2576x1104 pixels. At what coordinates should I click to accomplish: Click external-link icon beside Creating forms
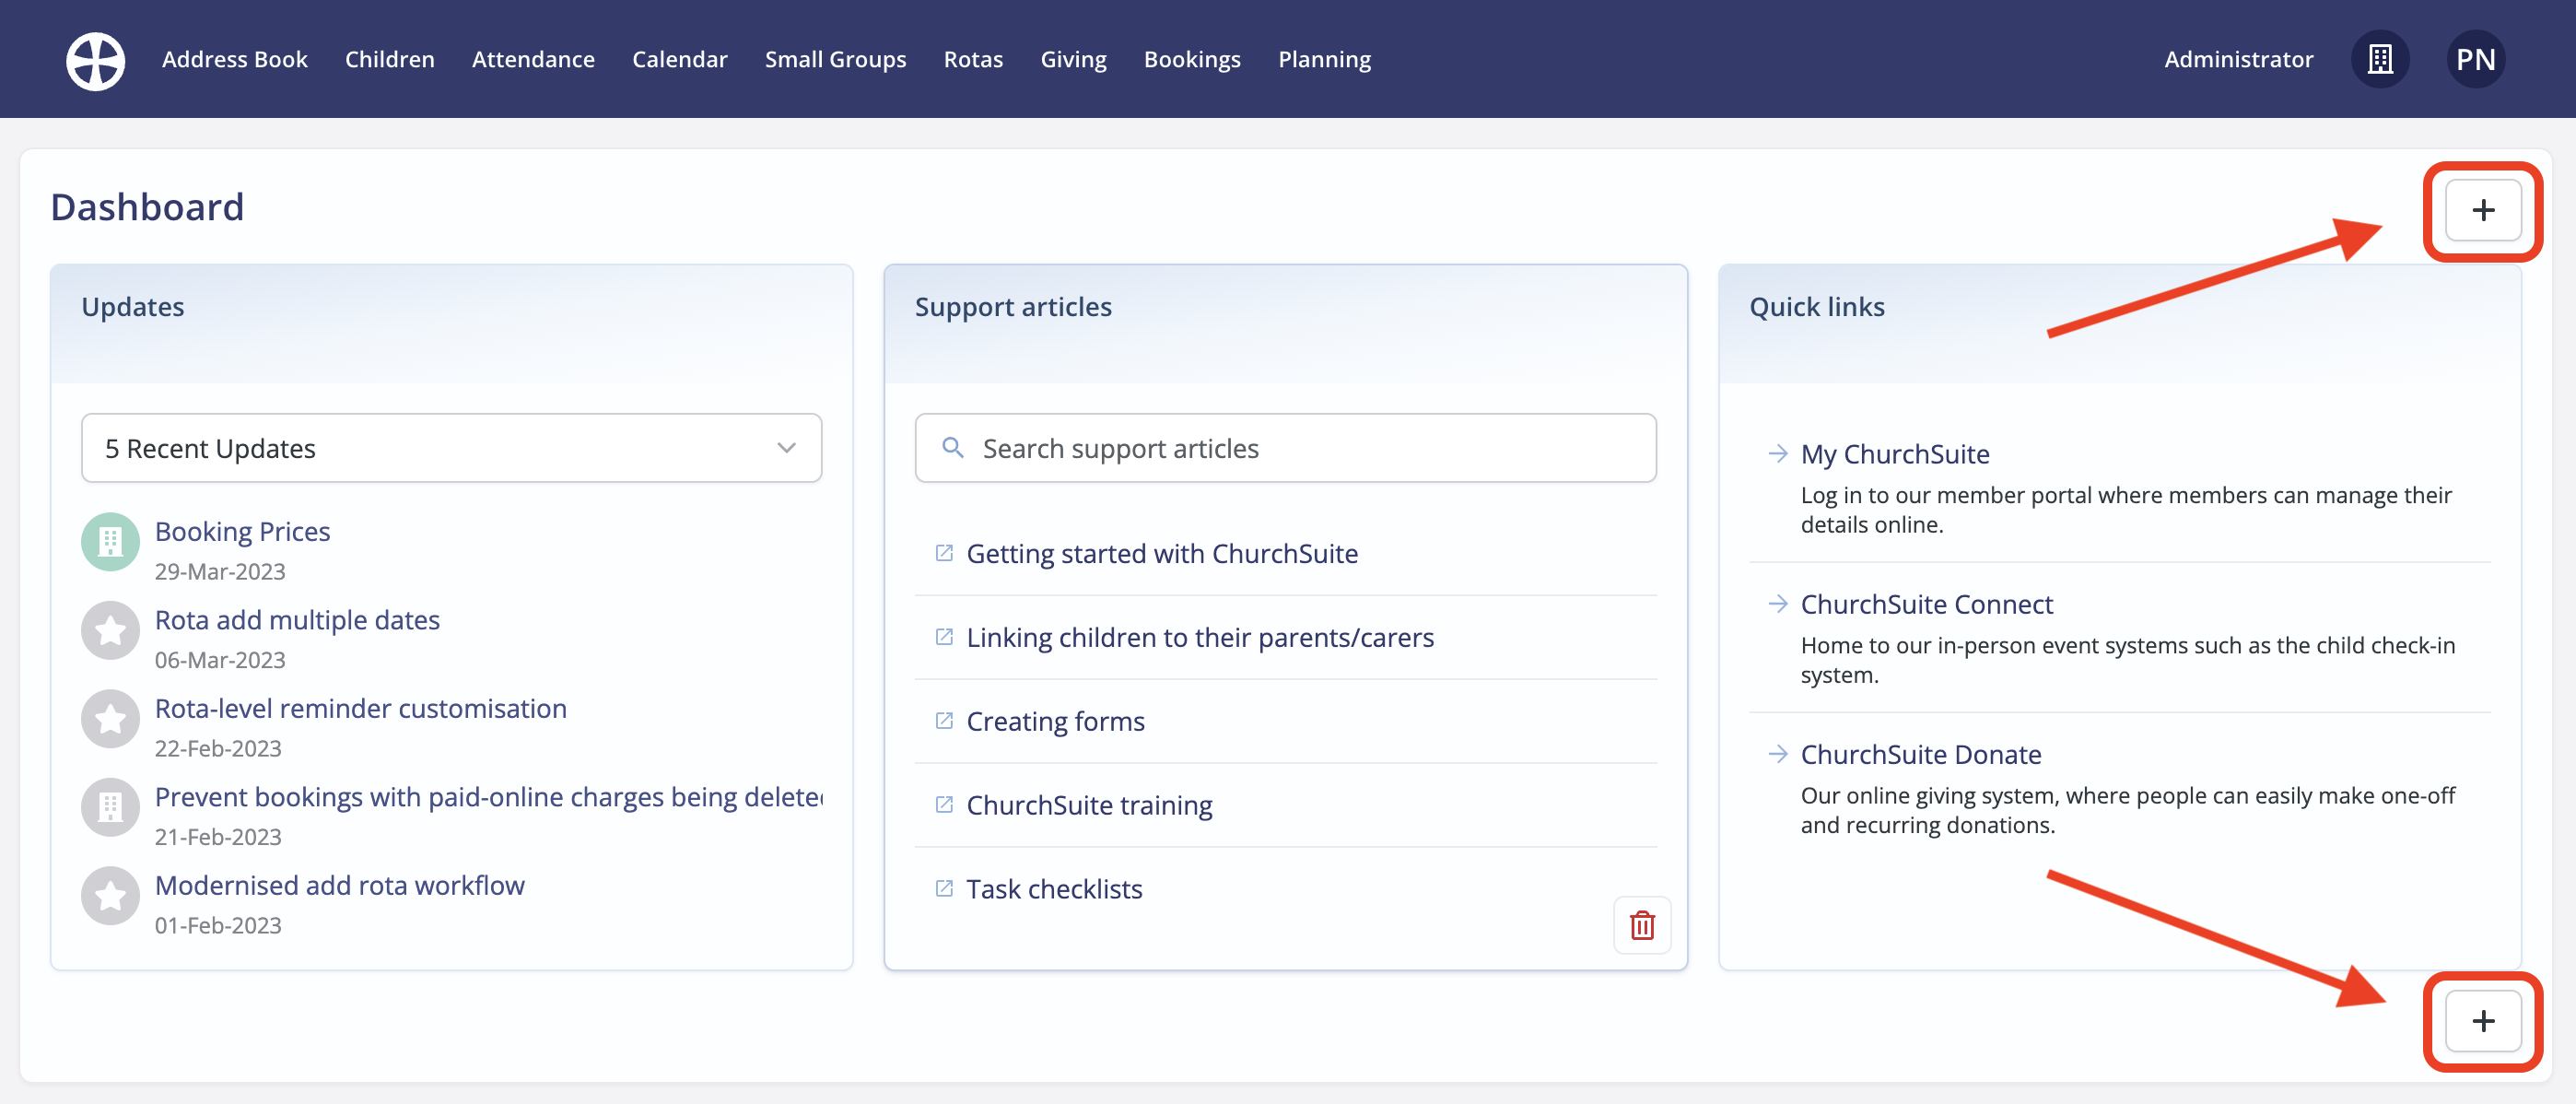pos(943,721)
